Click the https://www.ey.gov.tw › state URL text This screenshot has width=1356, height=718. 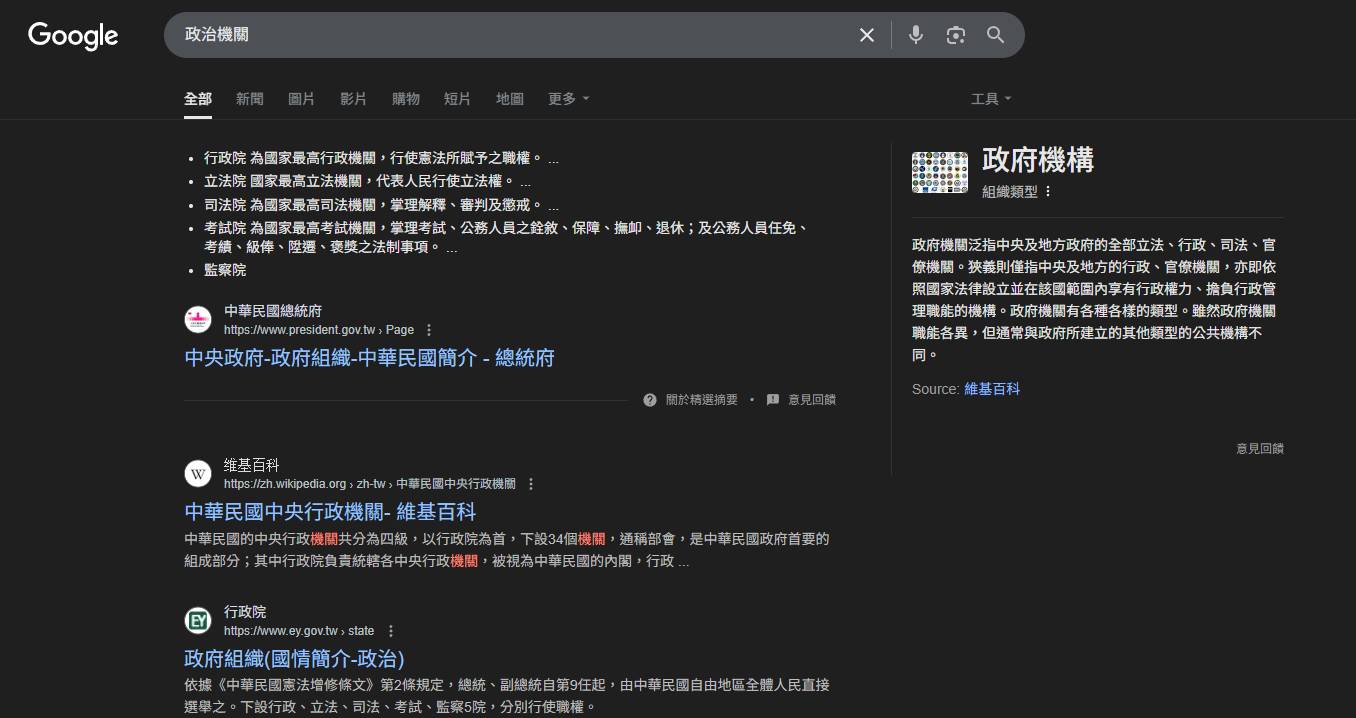coord(299,631)
